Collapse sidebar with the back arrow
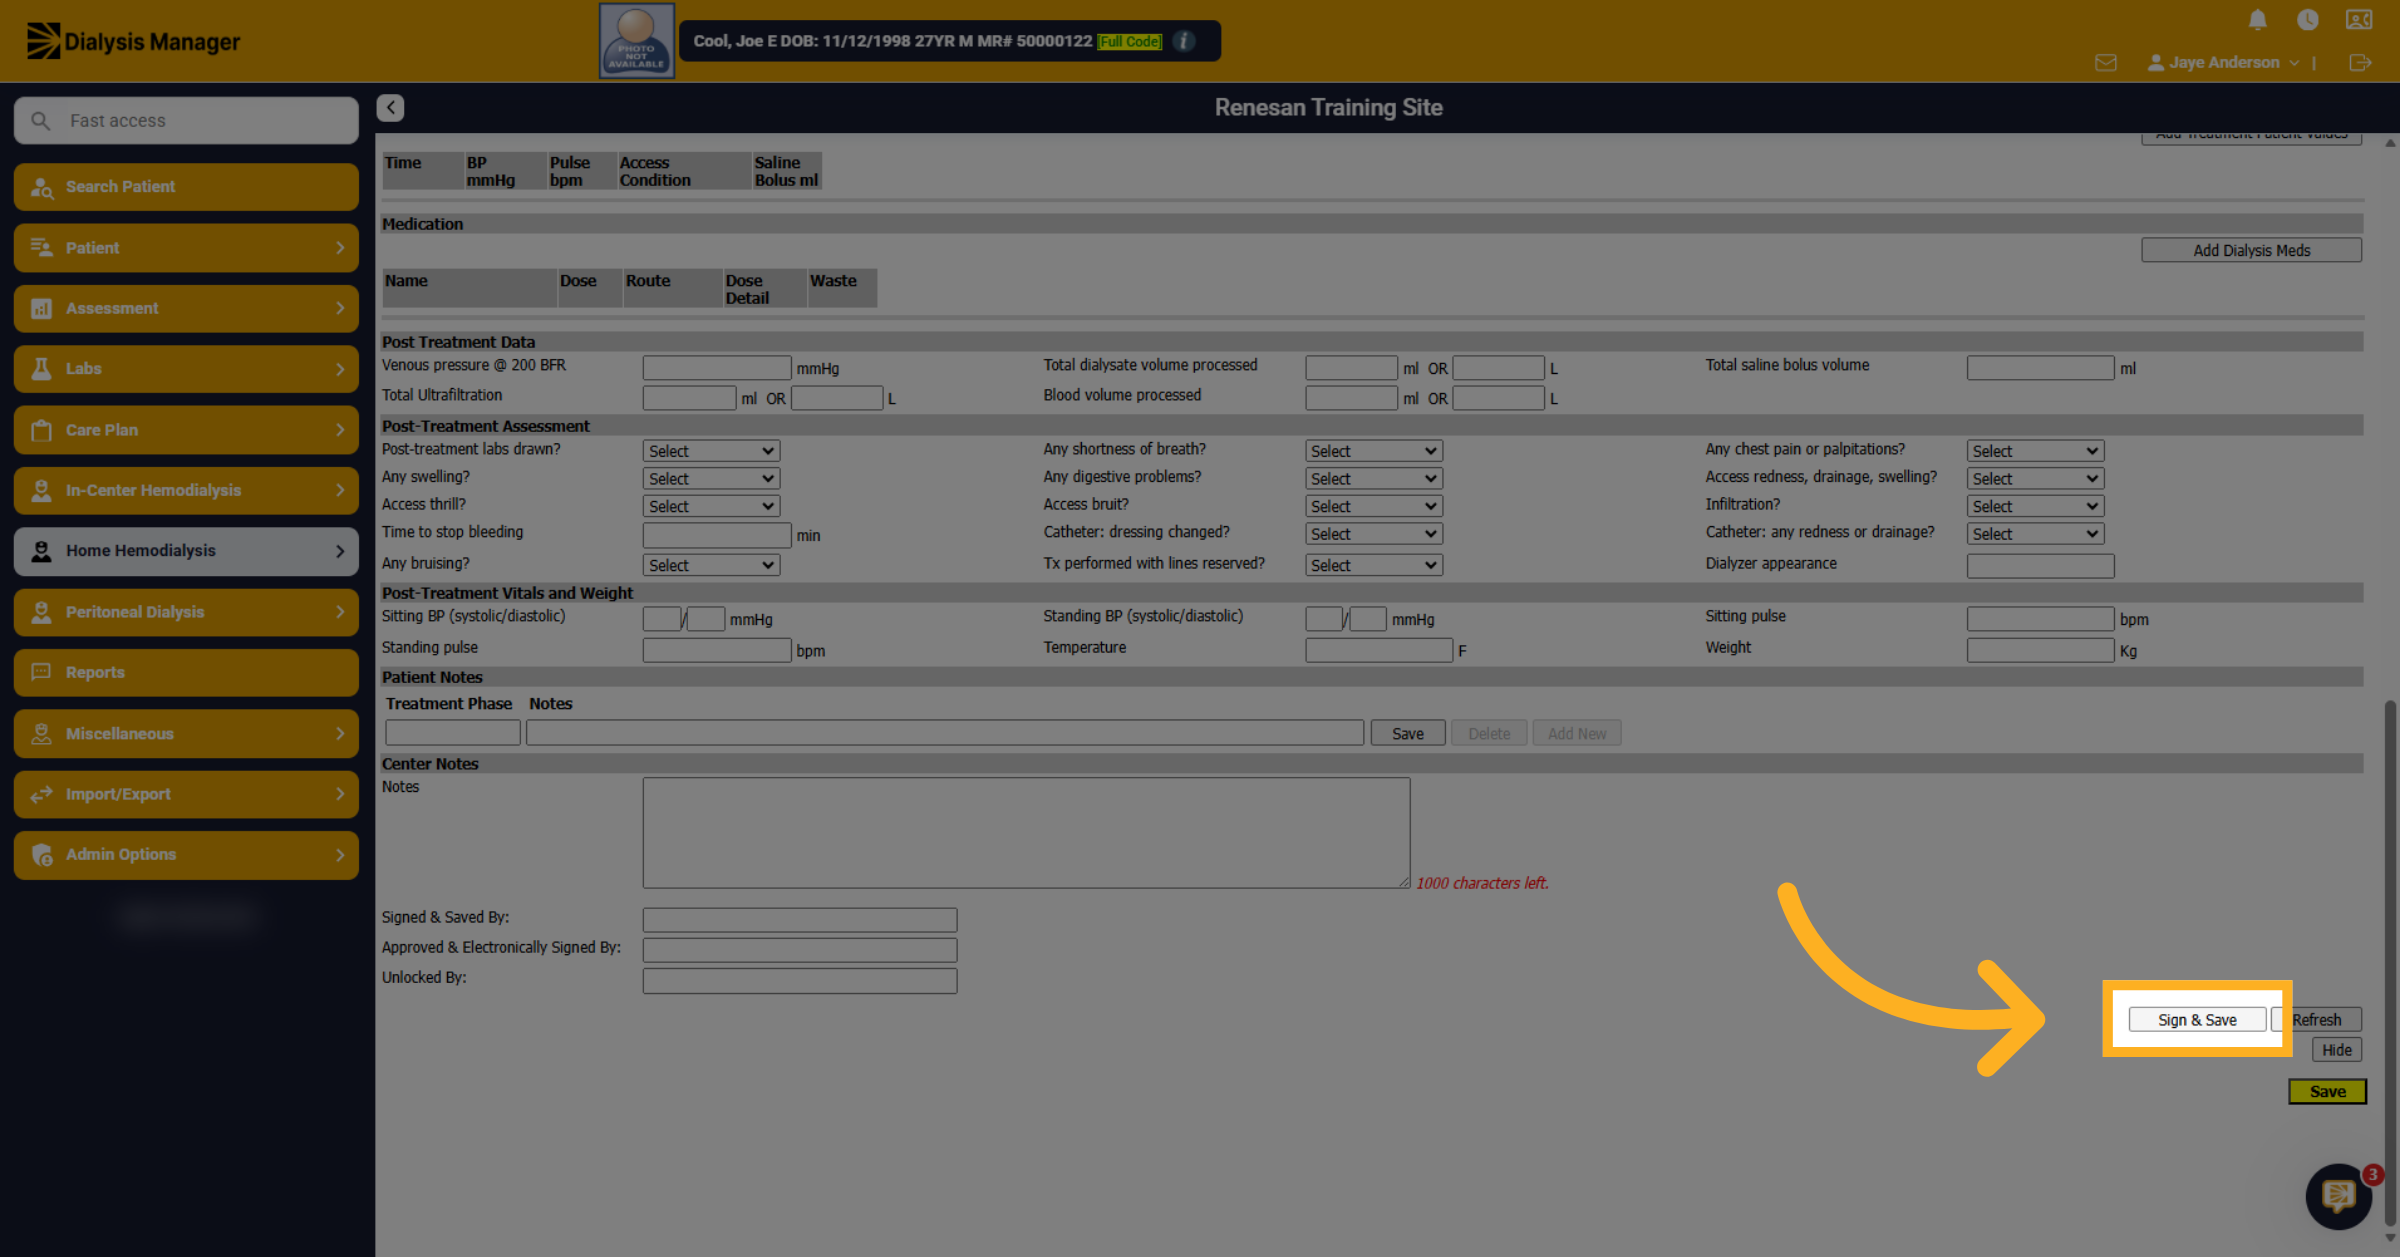Viewport: 2400px width, 1257px height. click(x=391, y=108)
